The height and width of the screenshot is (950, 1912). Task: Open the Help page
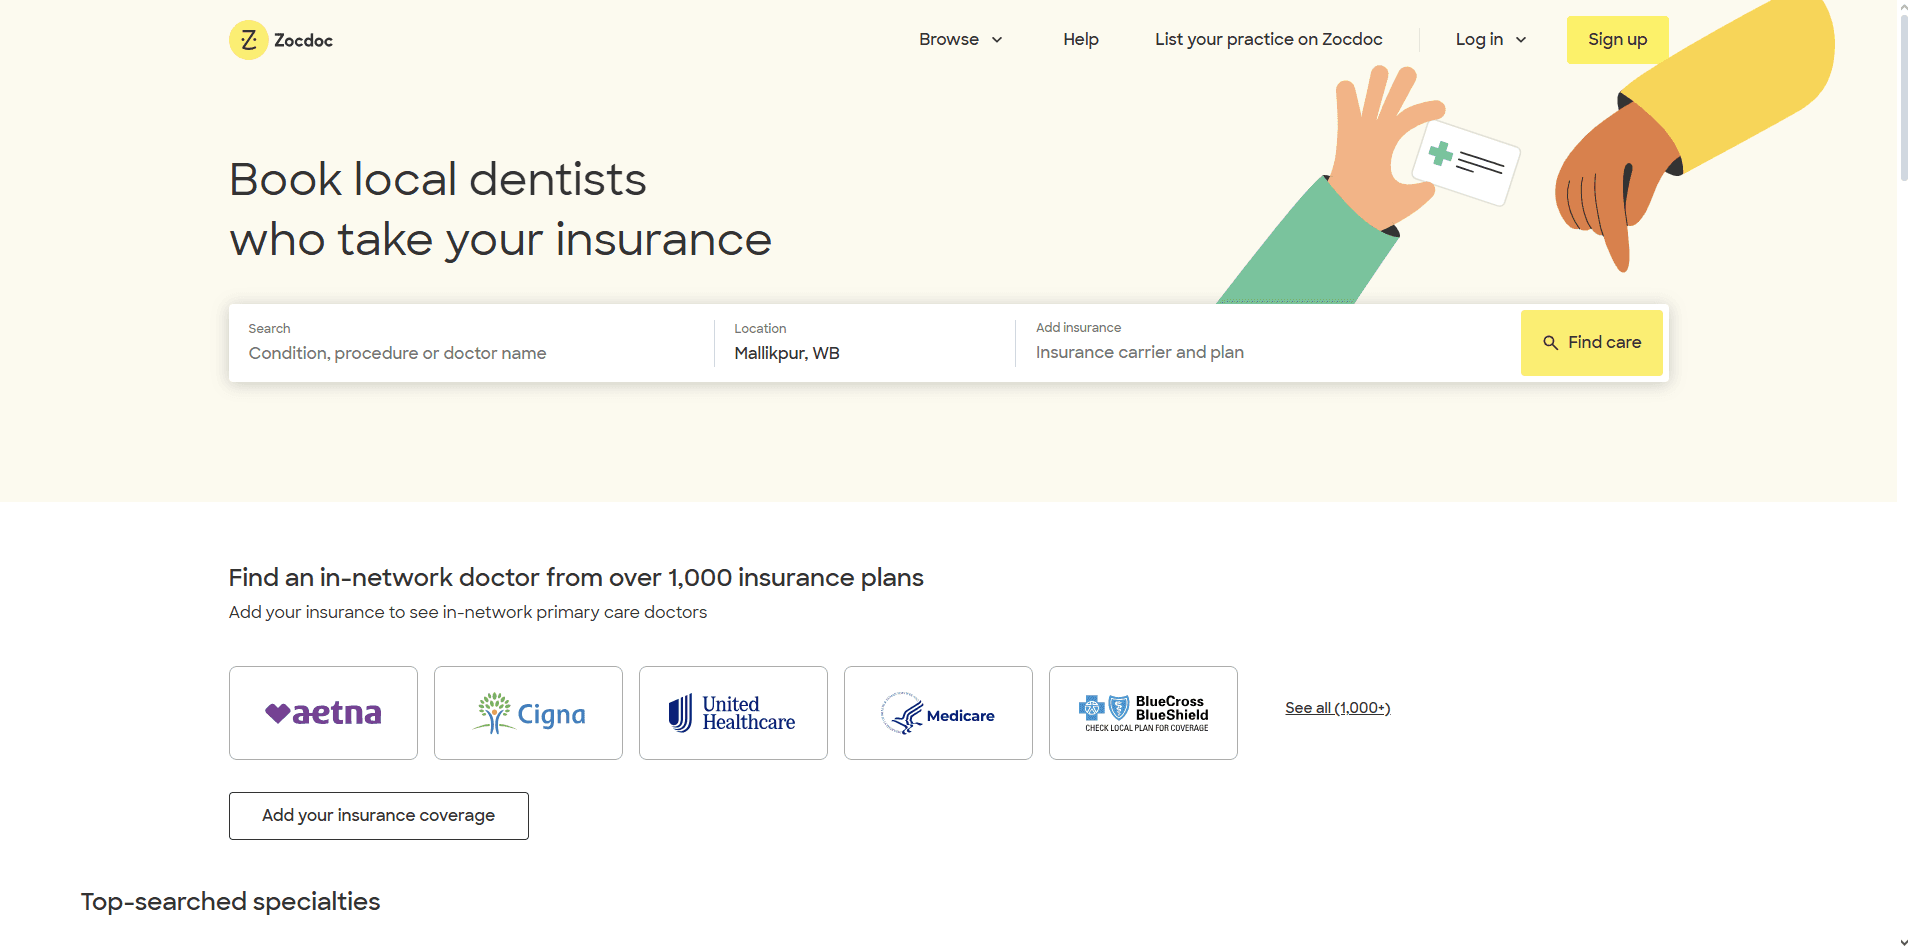tap(1080, 40)
